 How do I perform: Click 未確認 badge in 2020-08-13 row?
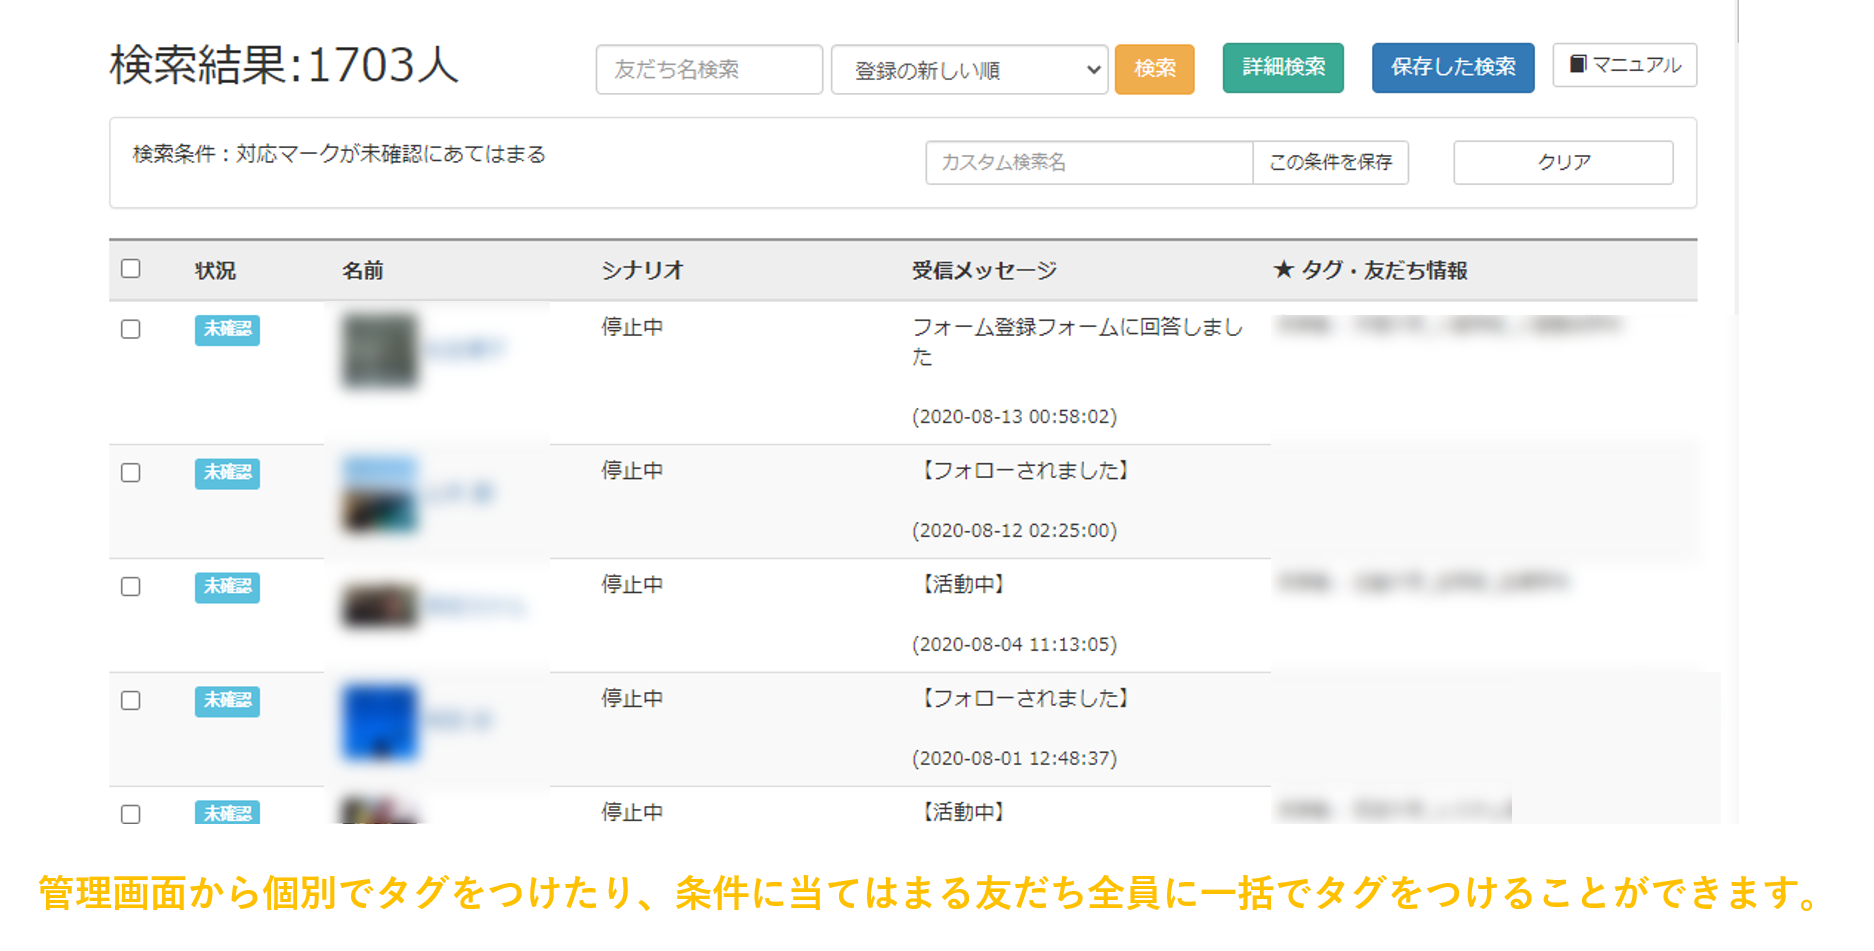227,330
